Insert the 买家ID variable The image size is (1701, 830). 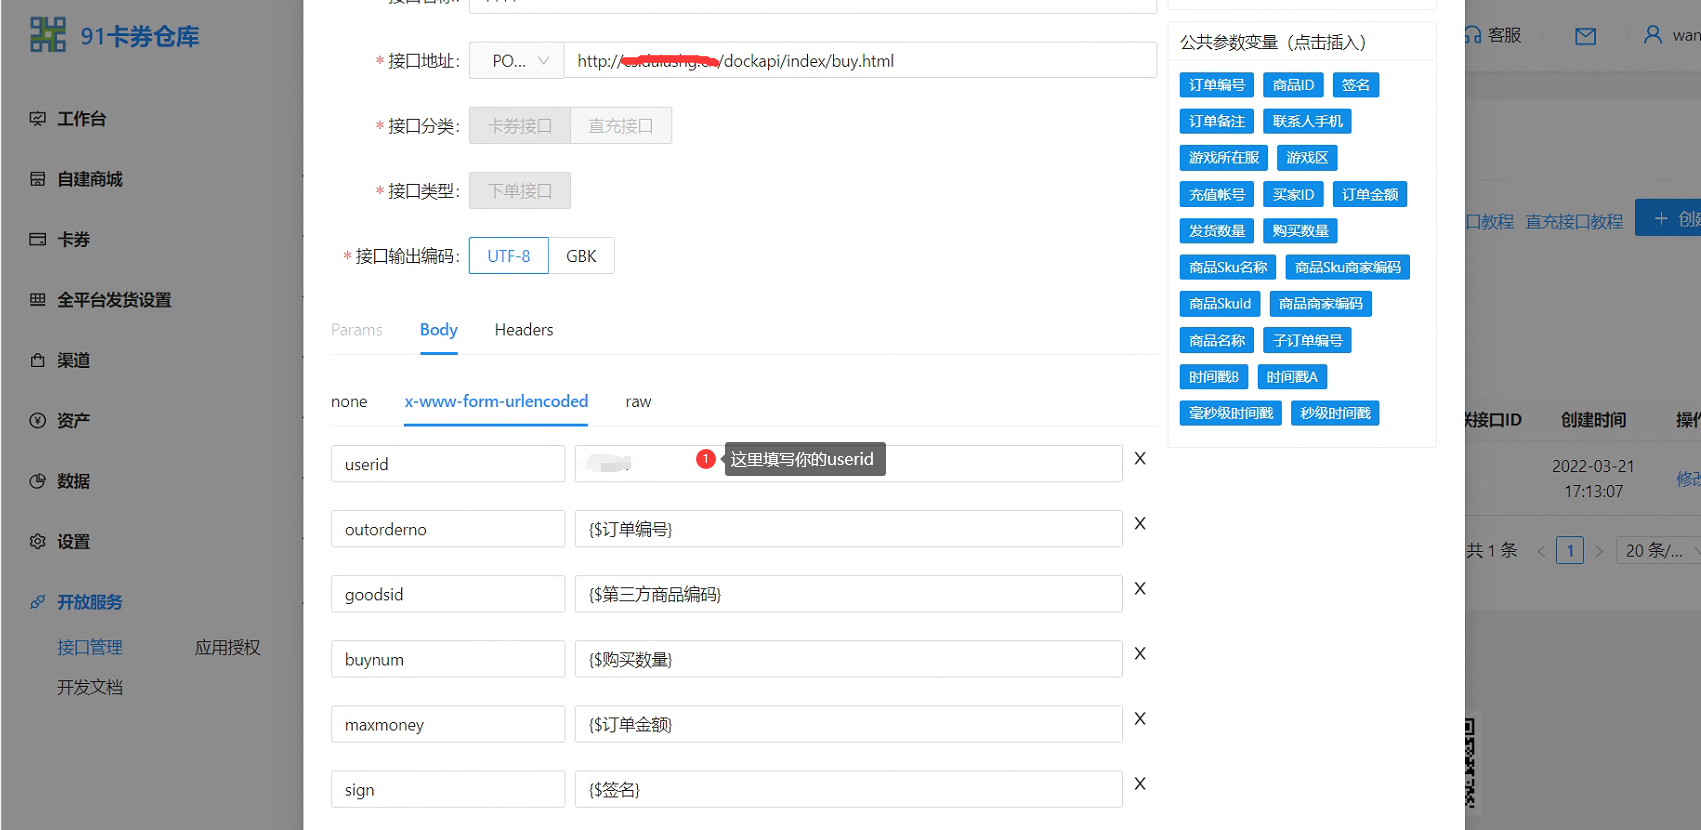click(x=1293, y=194)
